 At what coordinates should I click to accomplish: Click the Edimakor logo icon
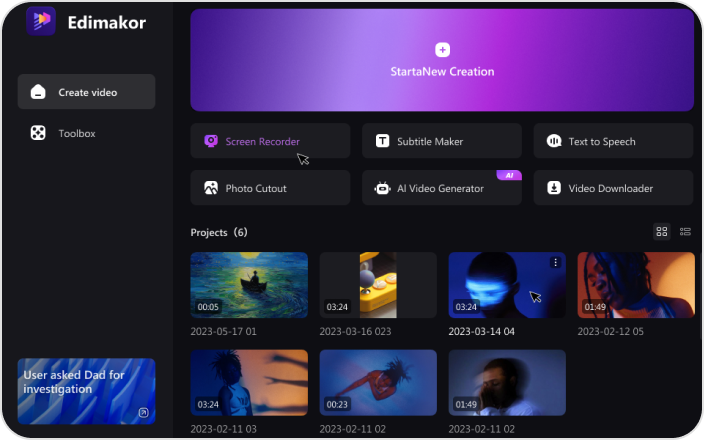click(41, 21)
